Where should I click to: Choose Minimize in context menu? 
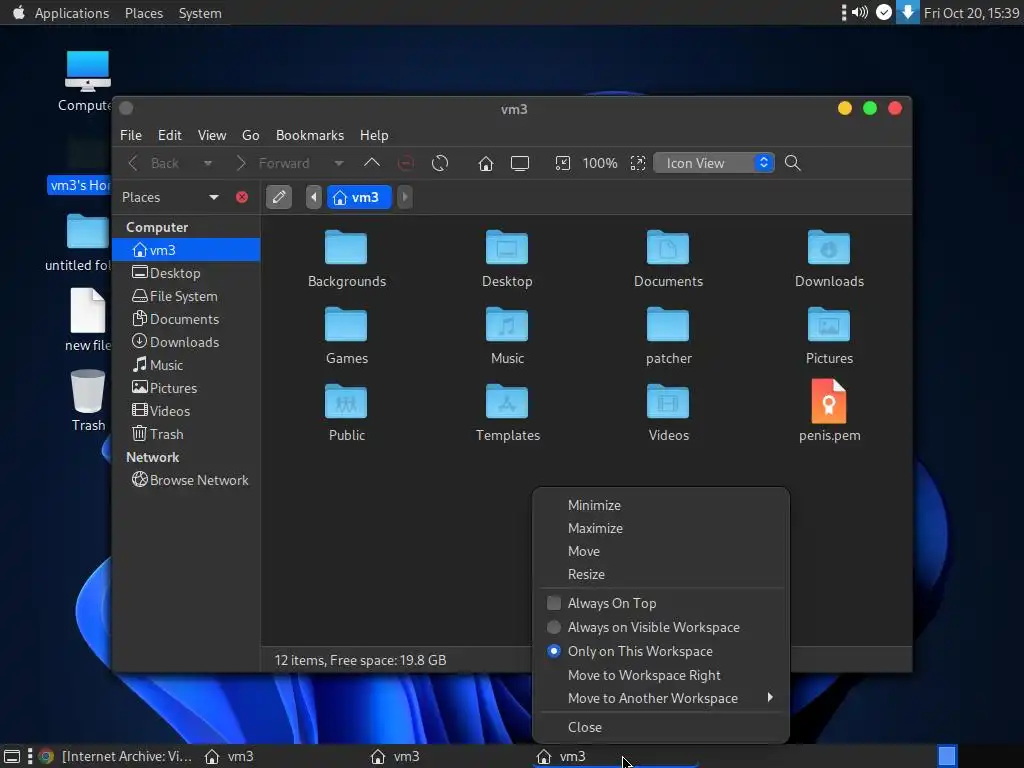pyautogui.click(x=661, y=505)
